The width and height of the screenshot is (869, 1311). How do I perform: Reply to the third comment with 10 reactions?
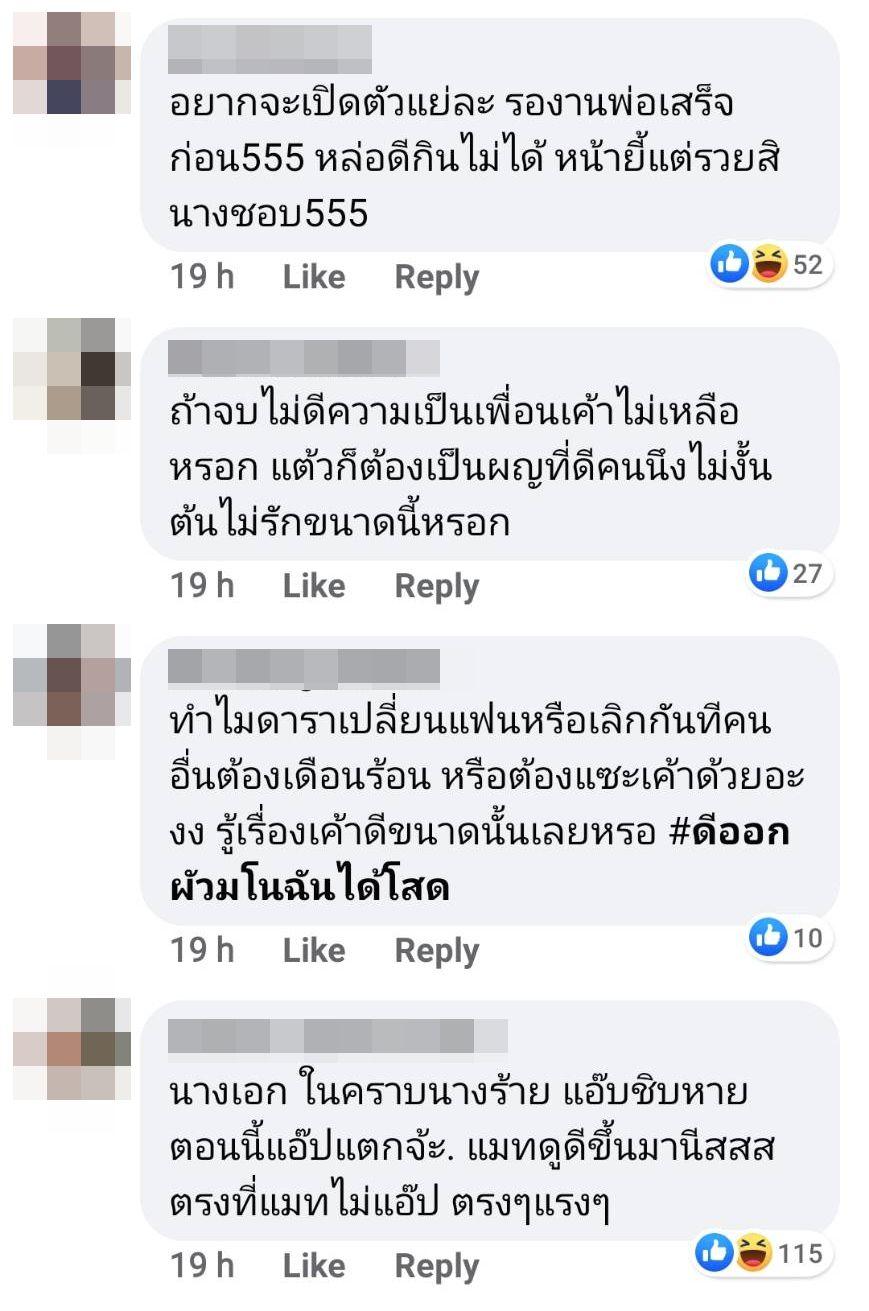437,950
